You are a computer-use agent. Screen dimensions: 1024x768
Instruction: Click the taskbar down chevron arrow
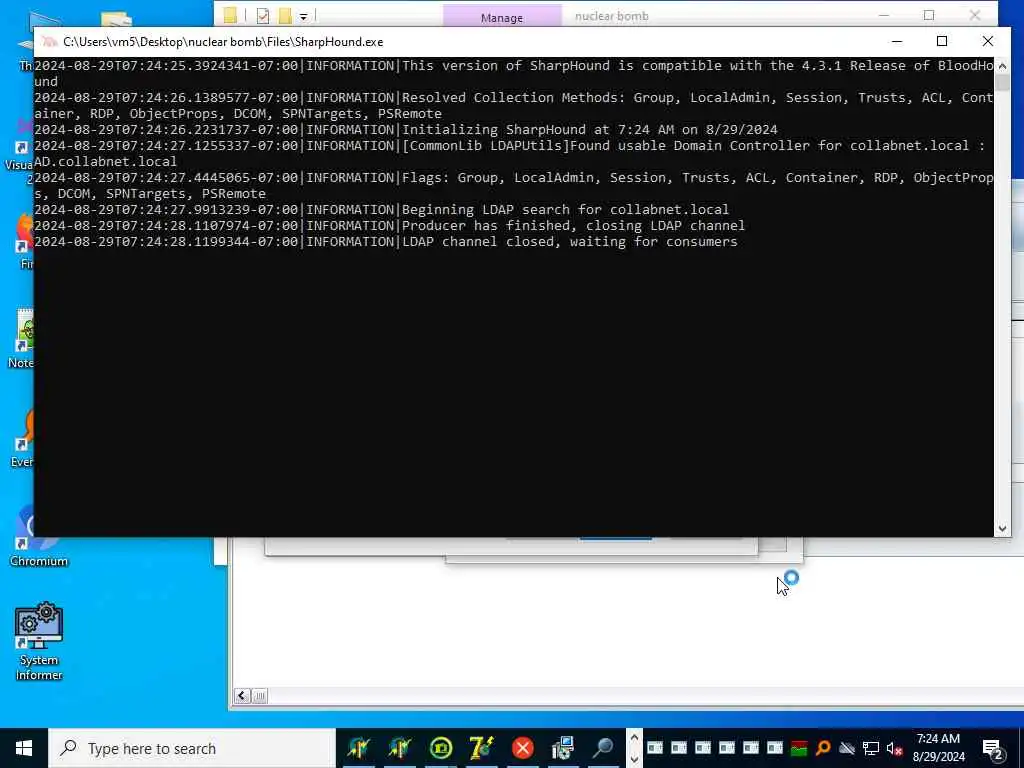pyautogui.click(x=633, y=759)
